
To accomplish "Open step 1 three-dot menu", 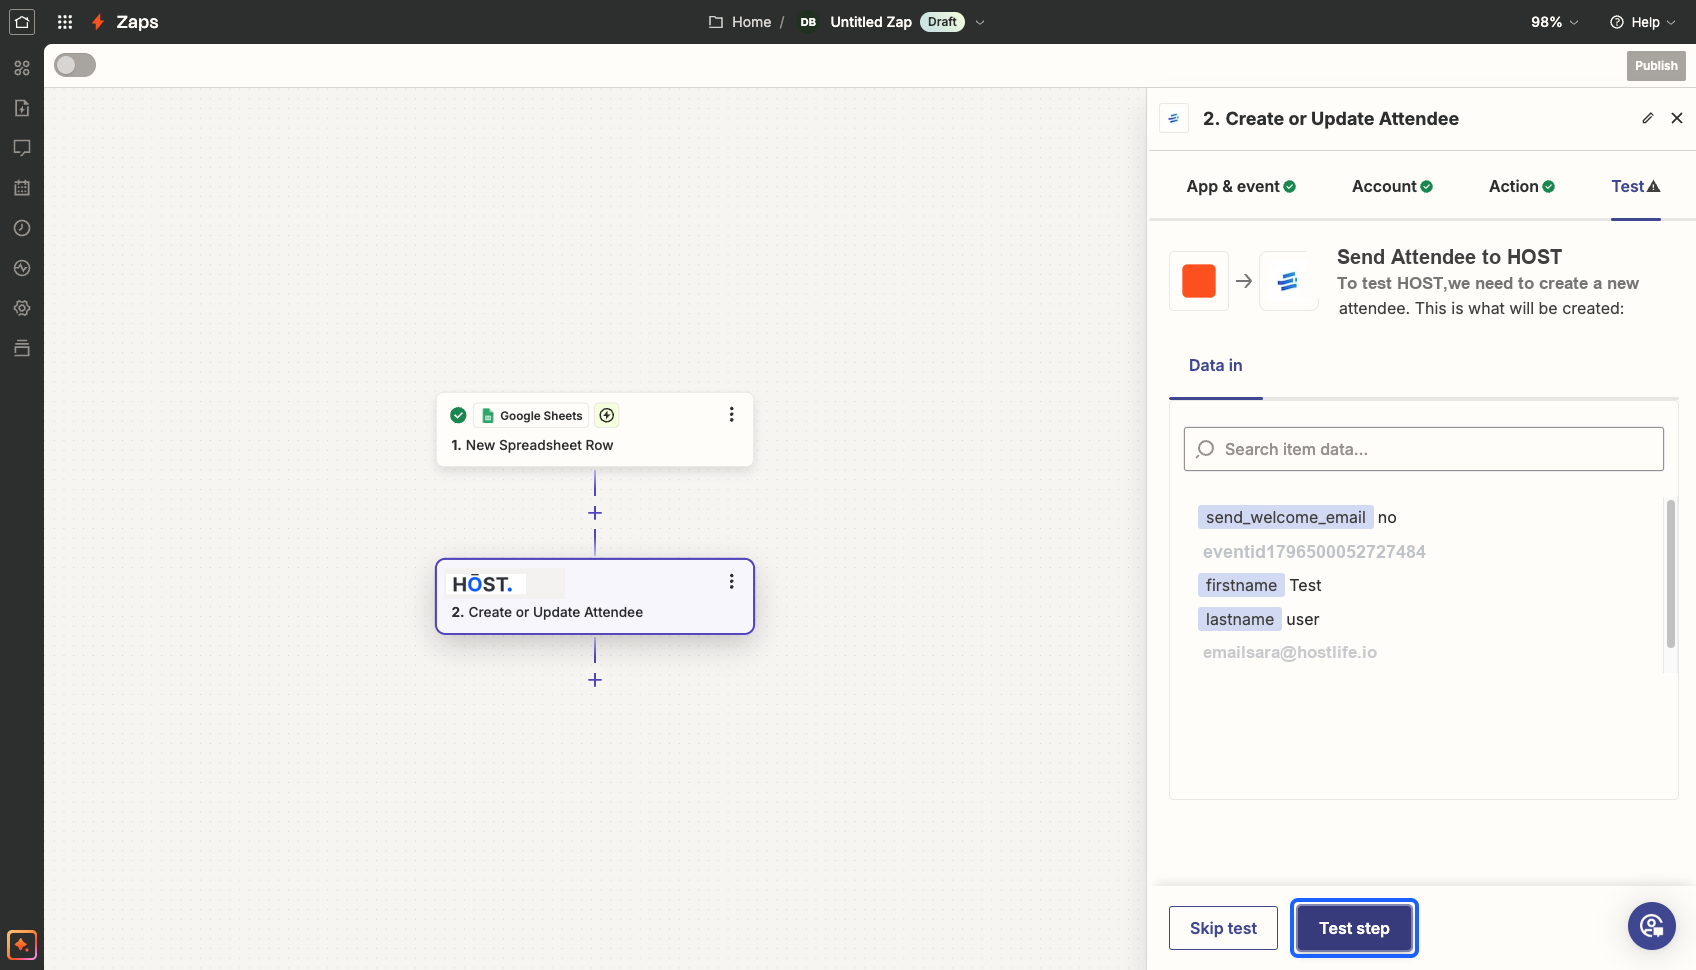I will click(732, 414).
